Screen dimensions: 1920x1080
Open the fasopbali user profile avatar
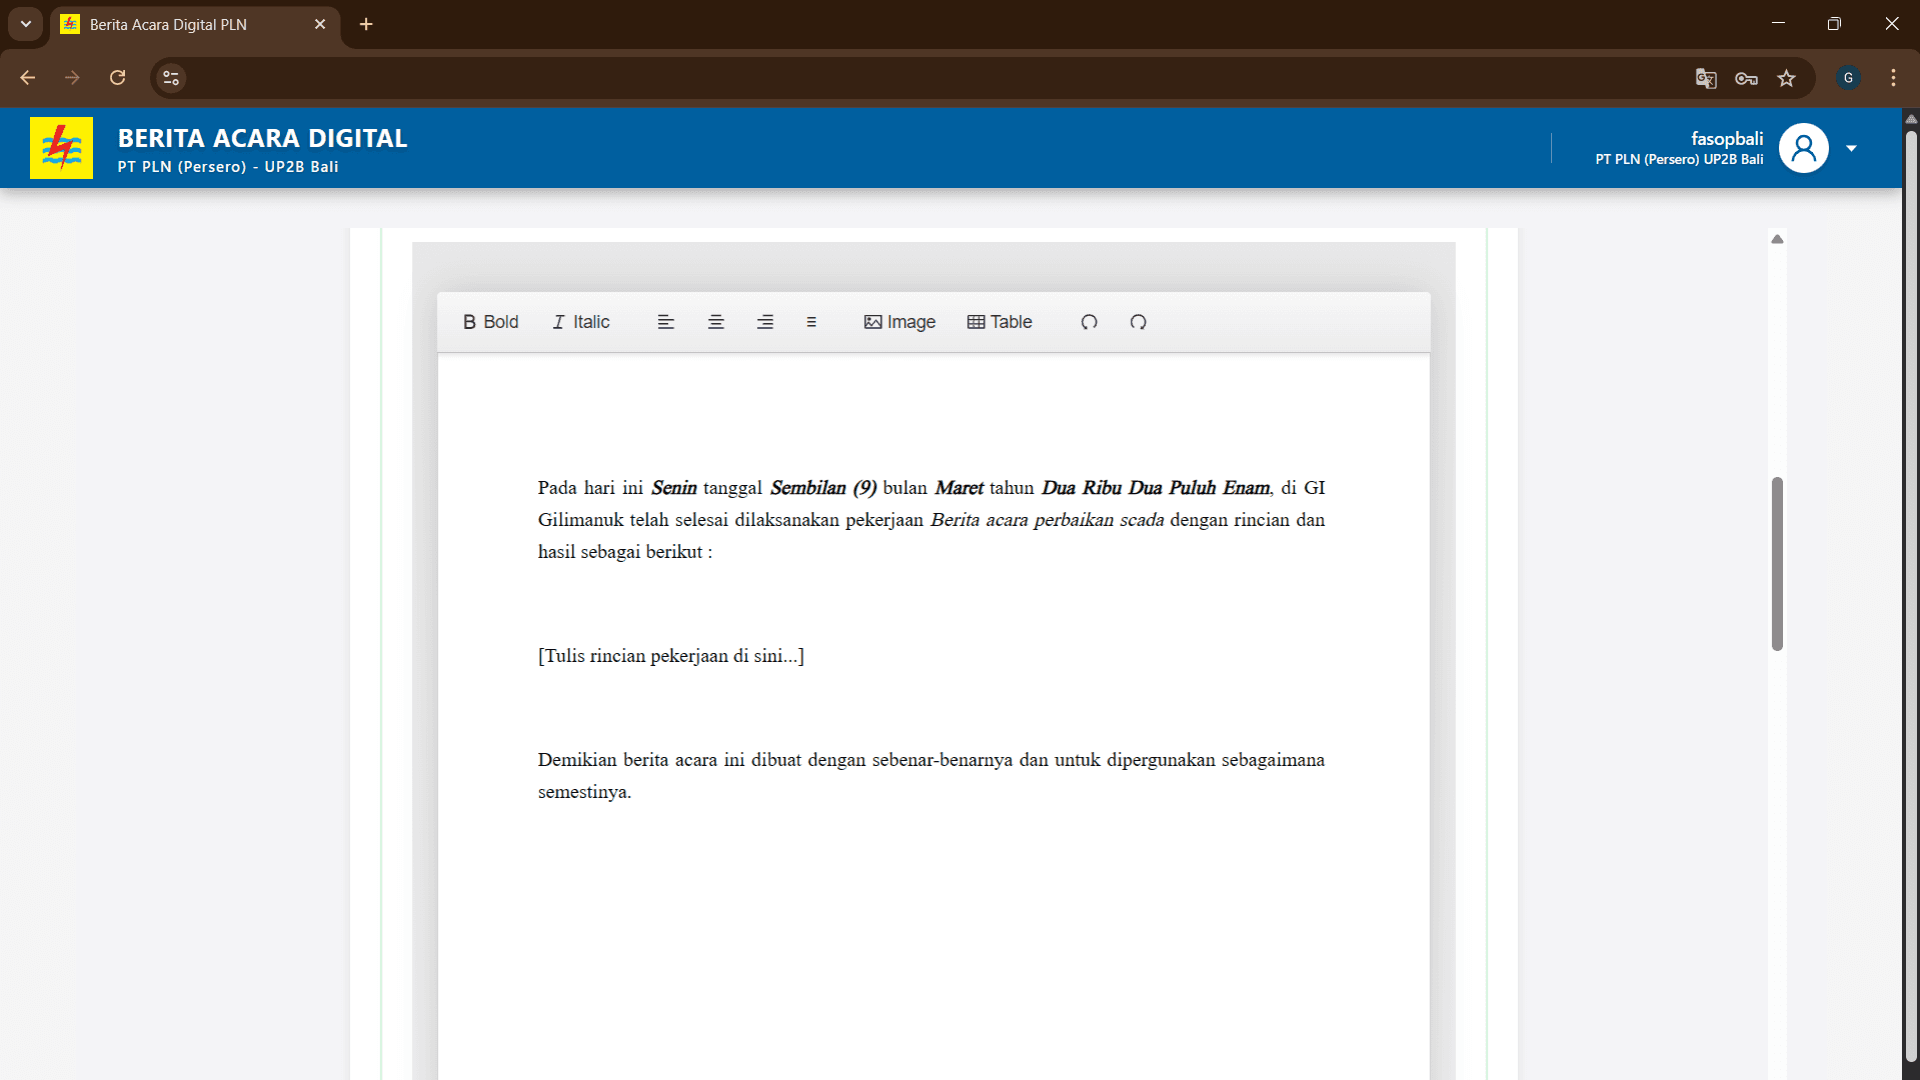click(x=1803, y=148)
